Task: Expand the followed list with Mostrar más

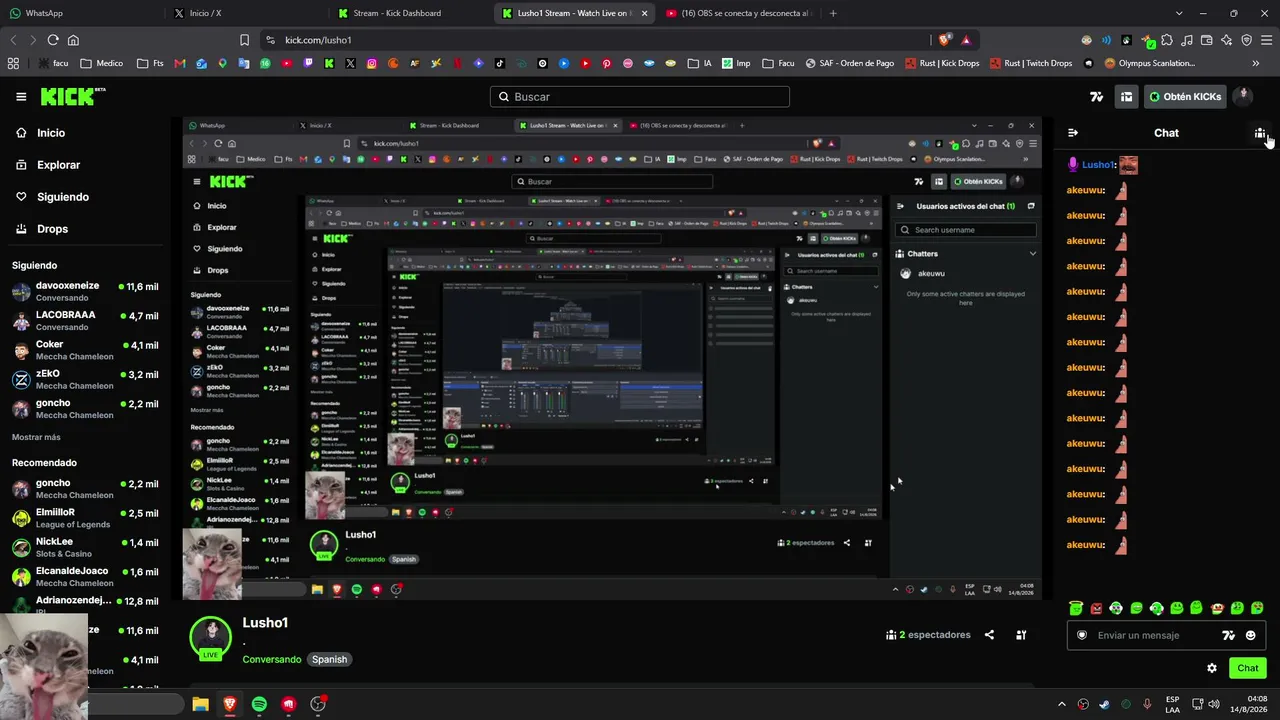Action: click(x=36, y=437)
